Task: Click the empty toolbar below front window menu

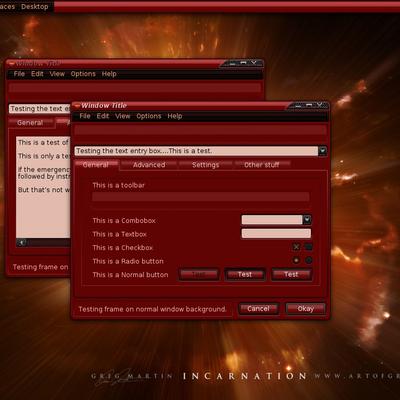Action: [x=200, y=130]
